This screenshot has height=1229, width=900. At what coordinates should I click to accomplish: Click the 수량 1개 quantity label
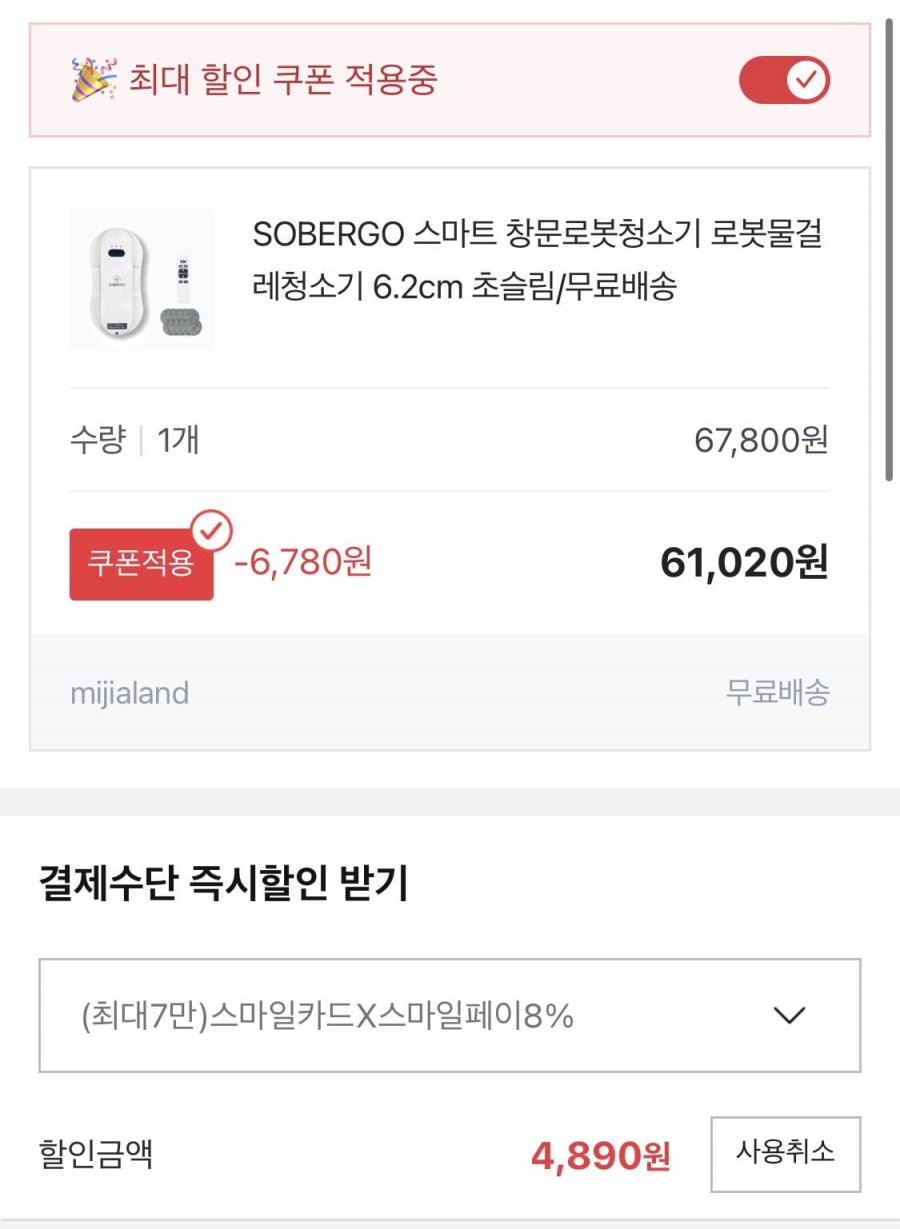(134, 440)
